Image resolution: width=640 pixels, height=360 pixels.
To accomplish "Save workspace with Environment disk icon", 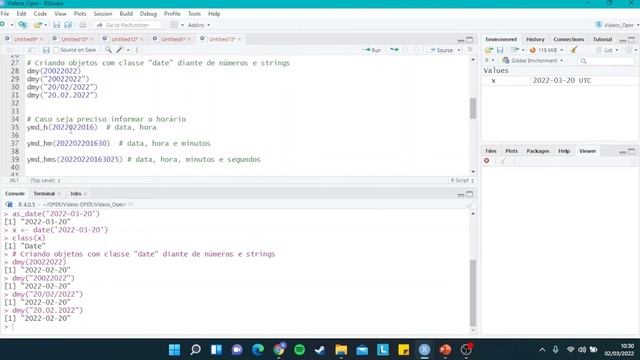I will click(500, 50).
